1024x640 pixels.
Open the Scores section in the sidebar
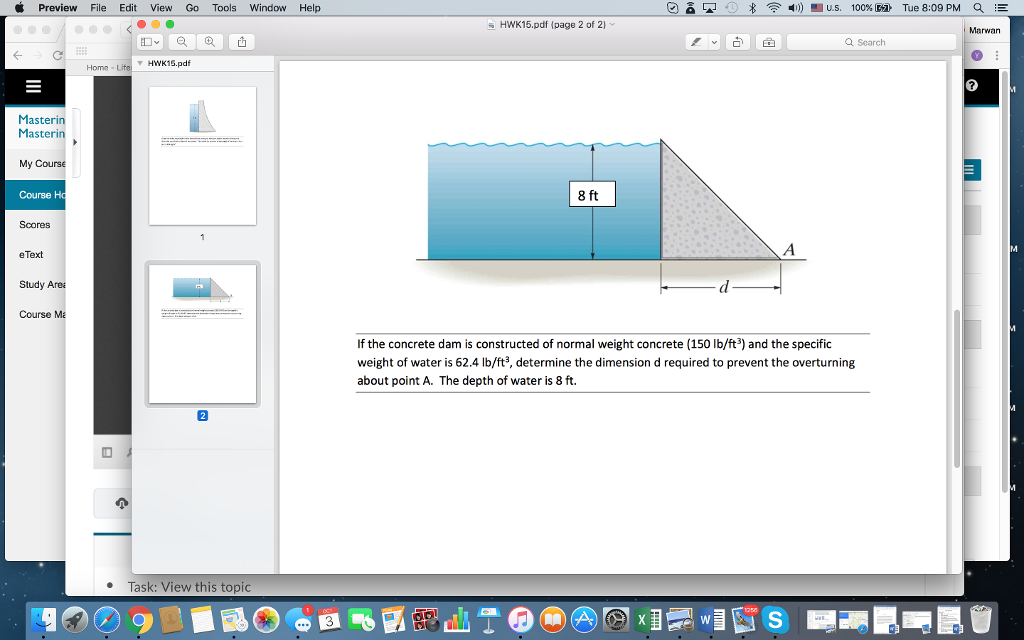coord(35,225)
